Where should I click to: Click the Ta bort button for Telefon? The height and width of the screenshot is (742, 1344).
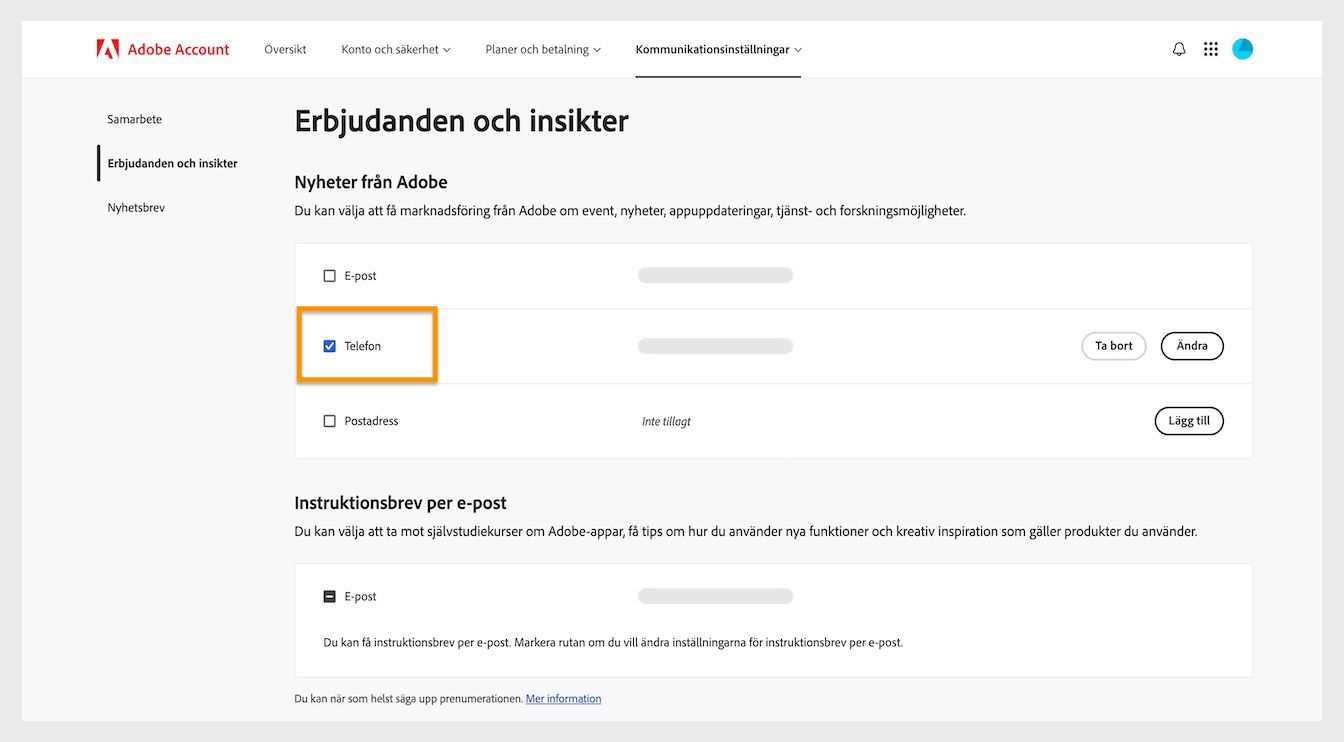[x=1113, y=345]
